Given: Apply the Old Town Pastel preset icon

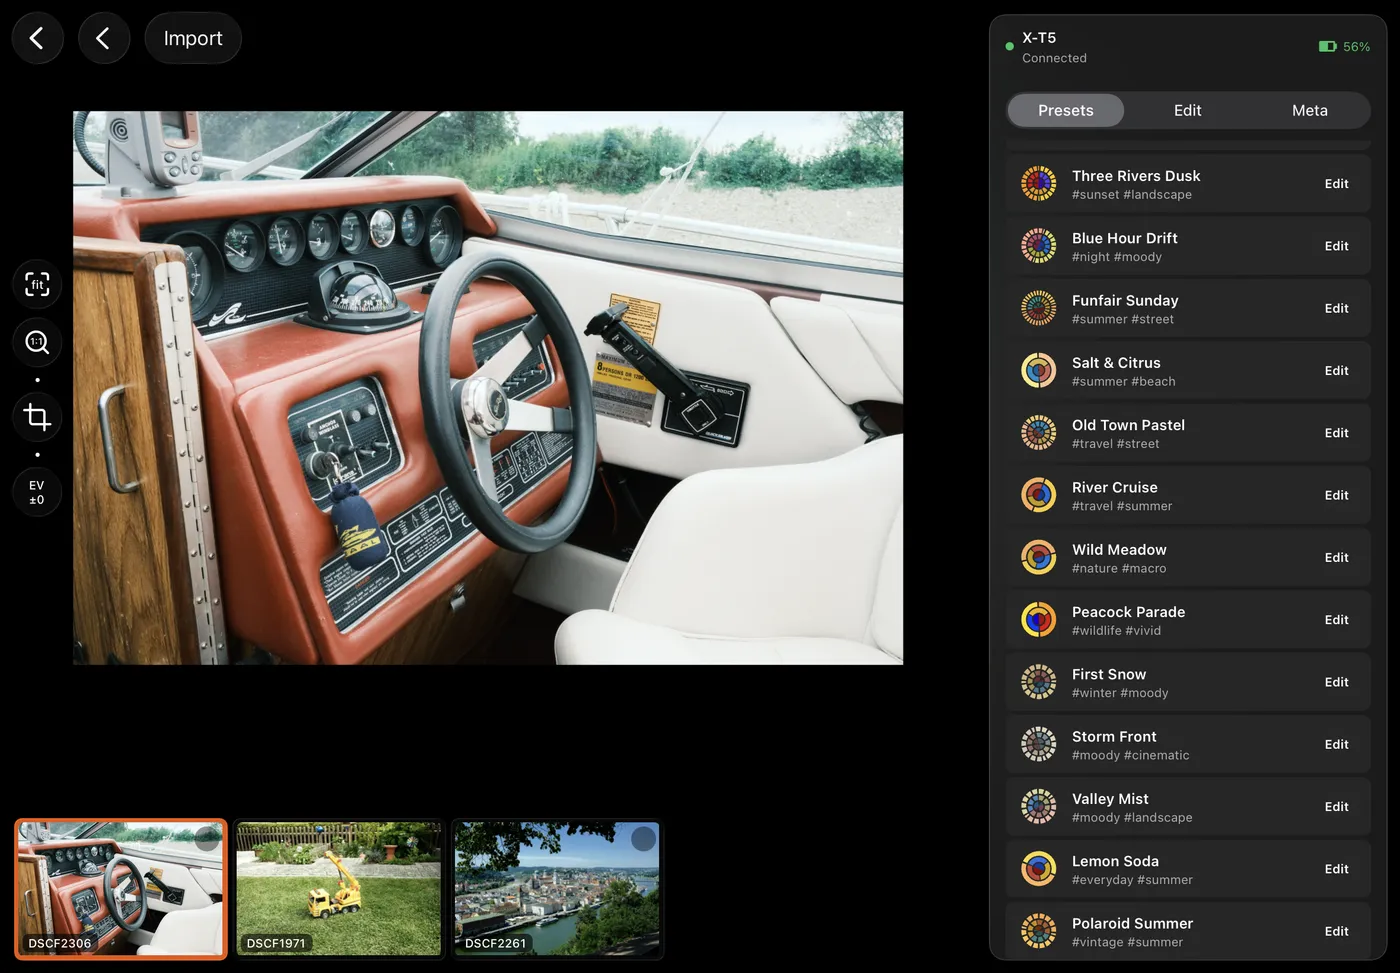Looking at the screenshot, I should click(x=1039, y=433).
